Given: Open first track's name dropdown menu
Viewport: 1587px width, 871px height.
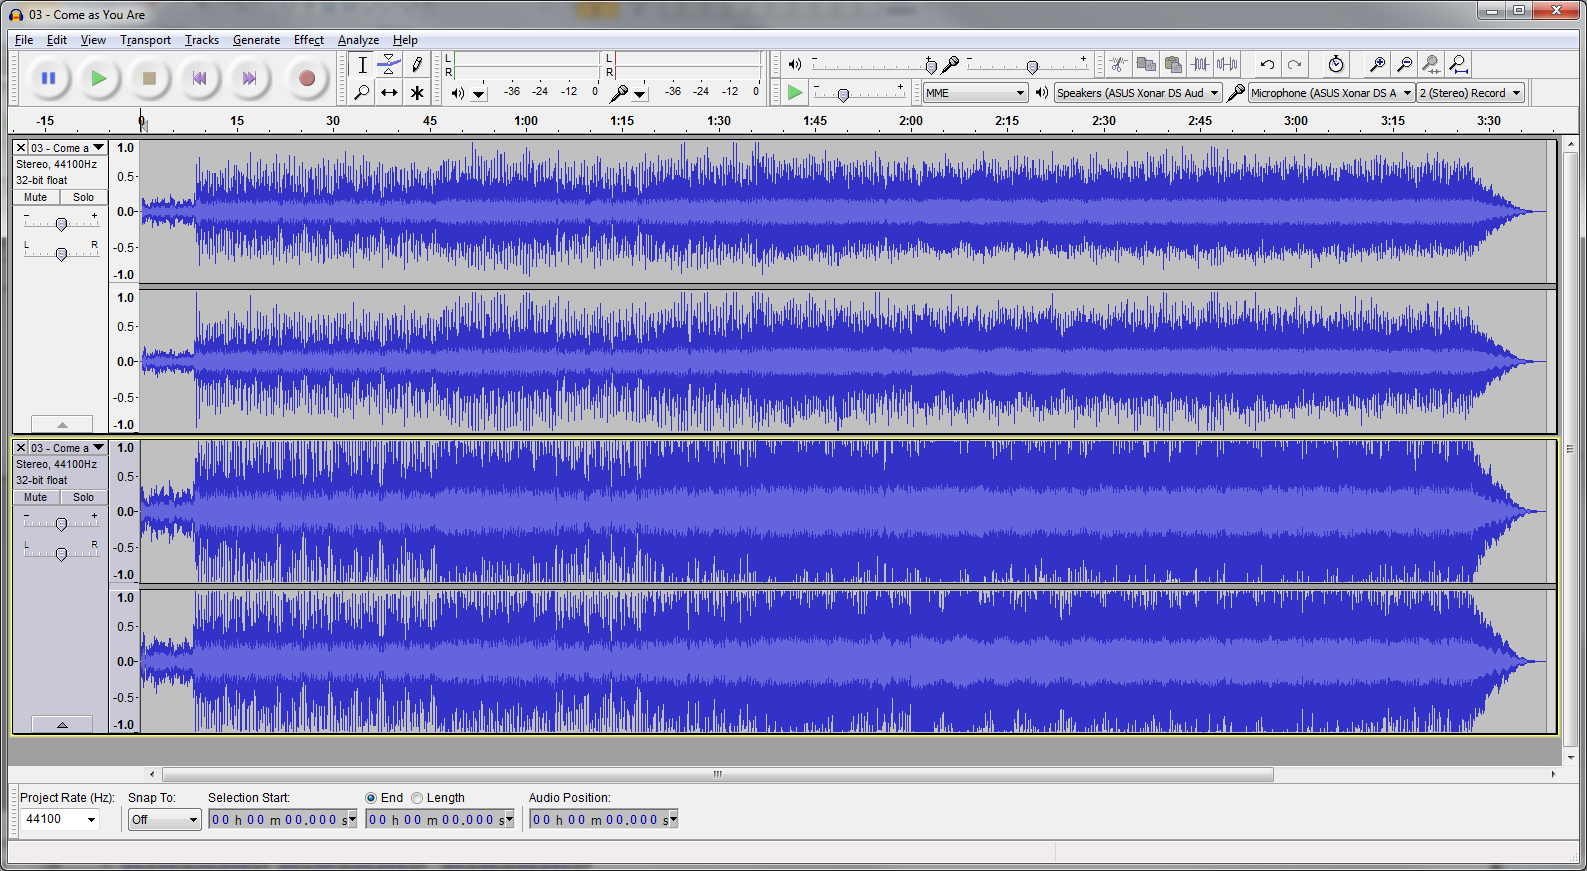Looking at the screenshot, I should [67, 147].
